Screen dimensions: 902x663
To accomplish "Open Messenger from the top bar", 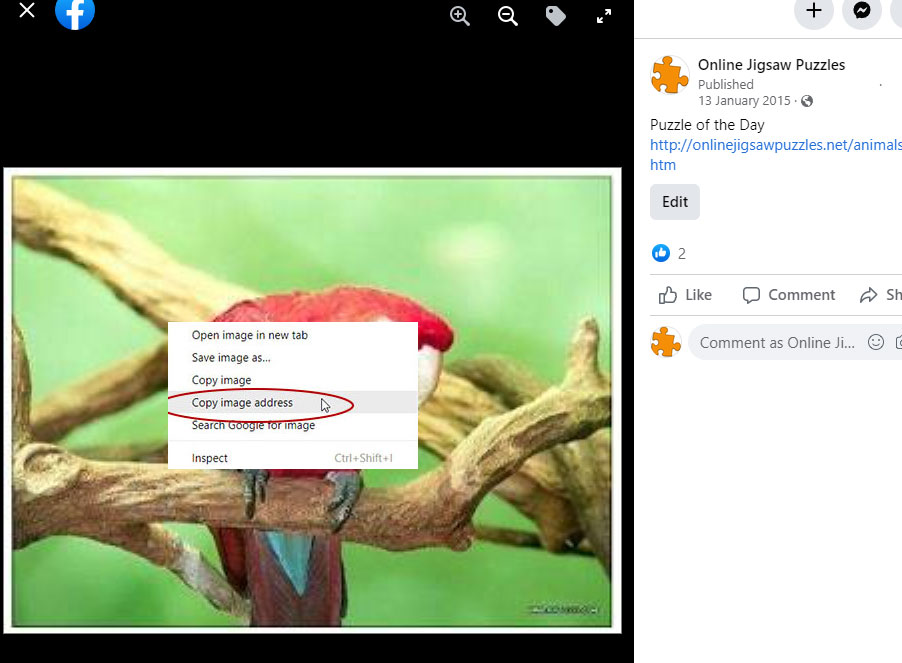I will (x=861, y=13).
